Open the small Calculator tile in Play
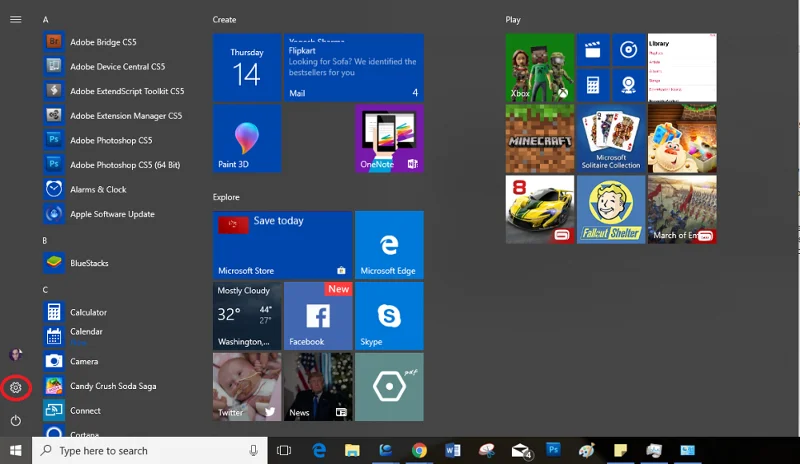This screenshot has height=464, width=800. tap(593, 85)
